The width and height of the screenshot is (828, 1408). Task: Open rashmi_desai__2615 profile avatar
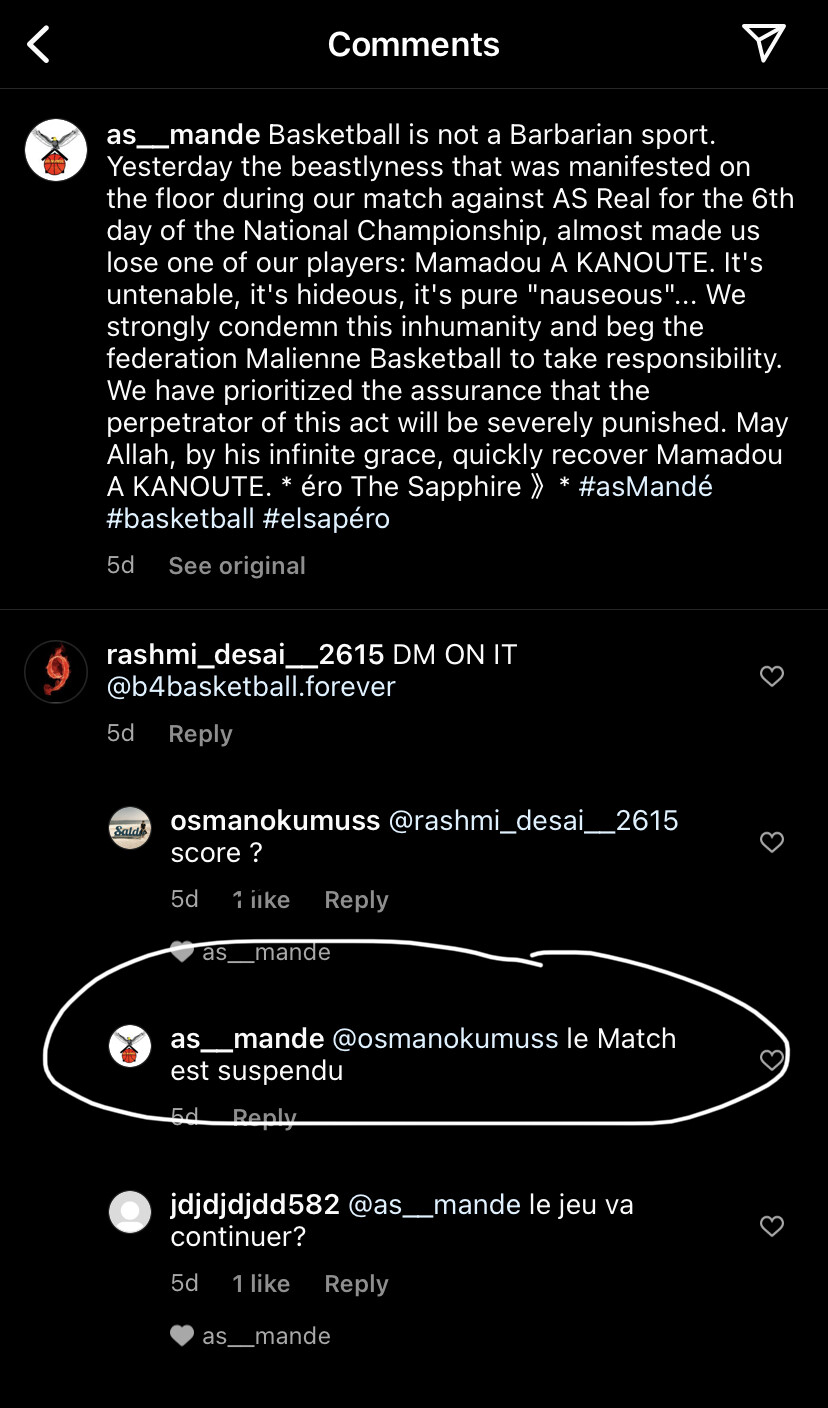coord(56,672)
